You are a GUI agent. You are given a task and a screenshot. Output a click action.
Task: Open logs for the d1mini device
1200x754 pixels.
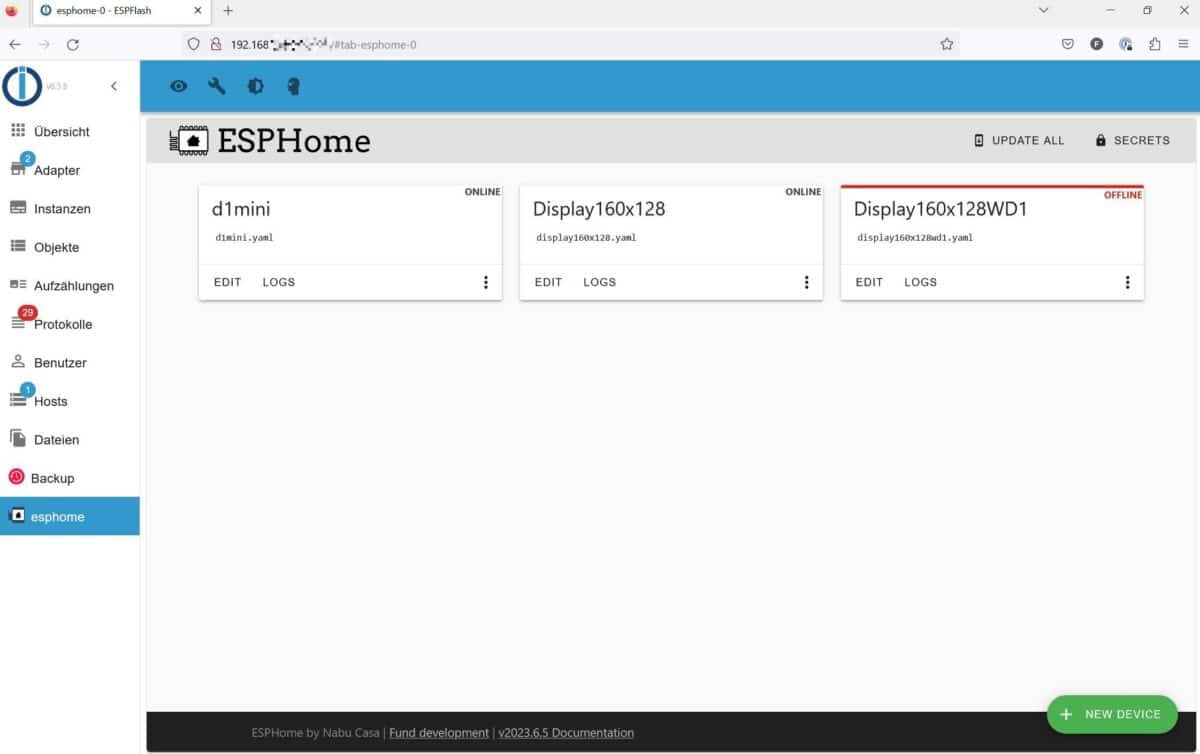(278, 282)
